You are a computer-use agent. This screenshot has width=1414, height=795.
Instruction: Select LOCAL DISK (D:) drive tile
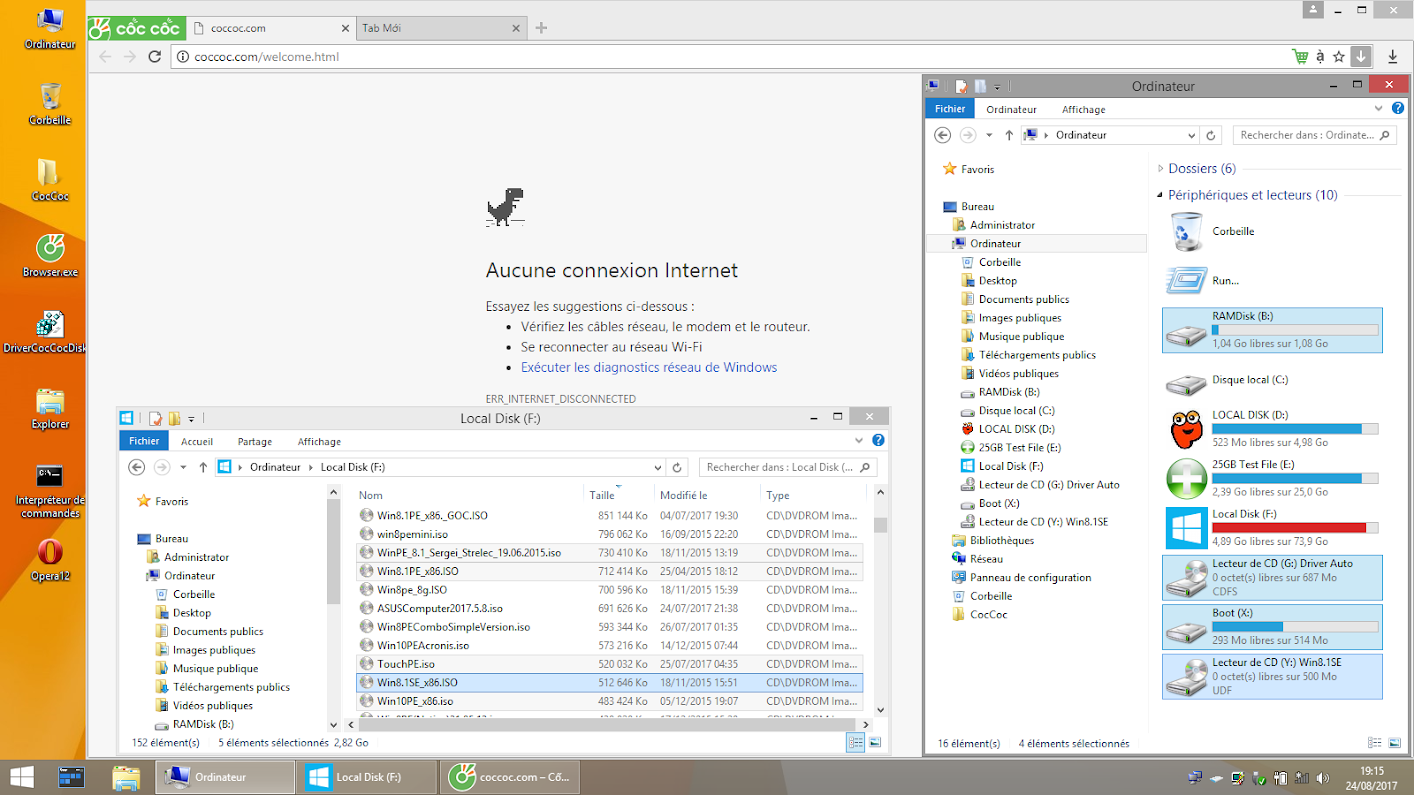click(1272, 428)
